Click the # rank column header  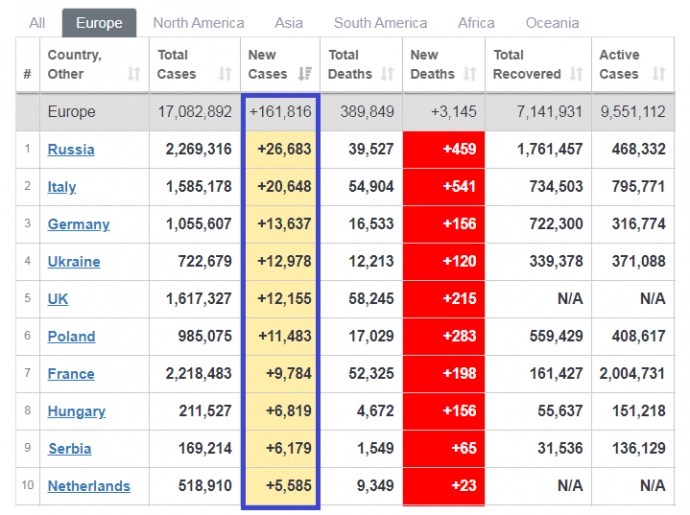(27, 74)
